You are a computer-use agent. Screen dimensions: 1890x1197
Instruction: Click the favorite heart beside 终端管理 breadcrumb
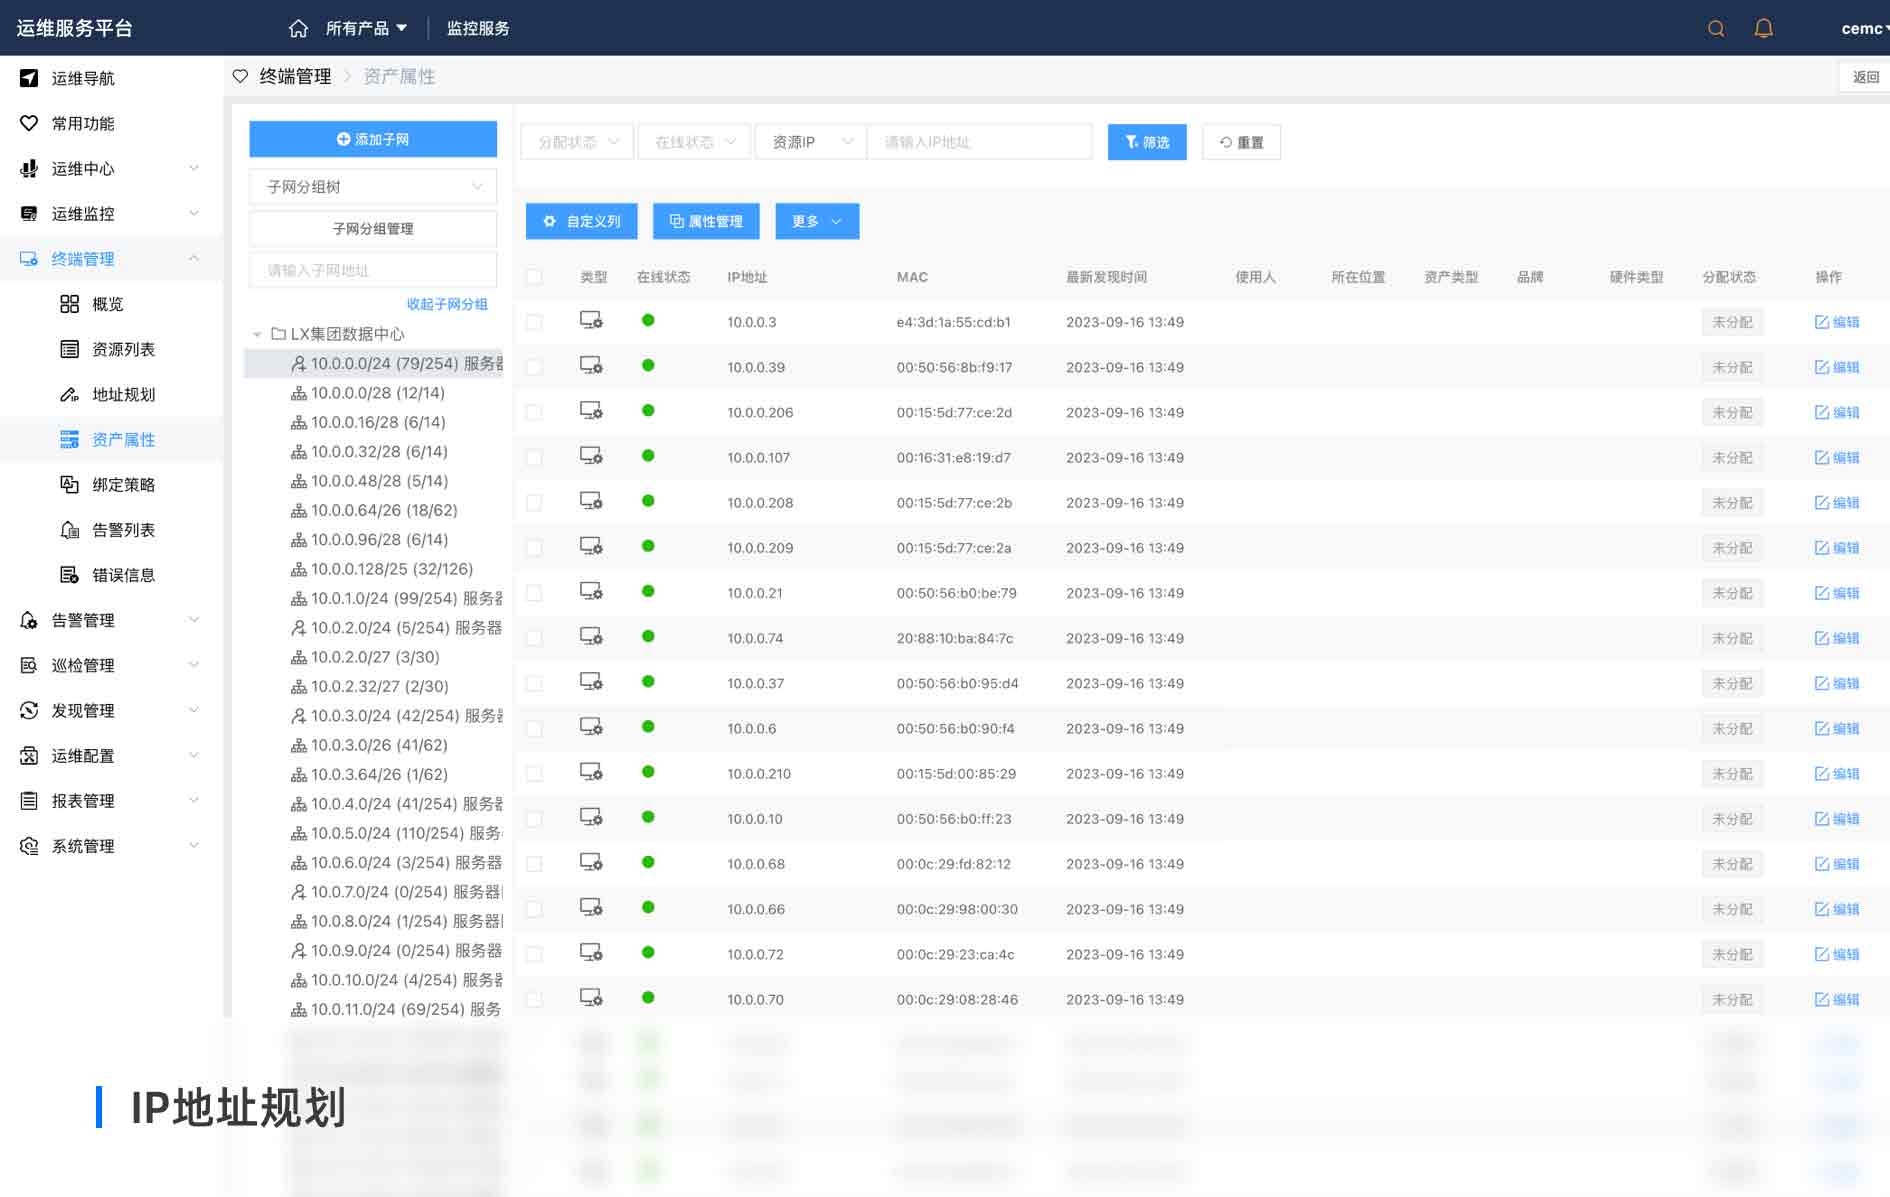(x=240, y=76)
